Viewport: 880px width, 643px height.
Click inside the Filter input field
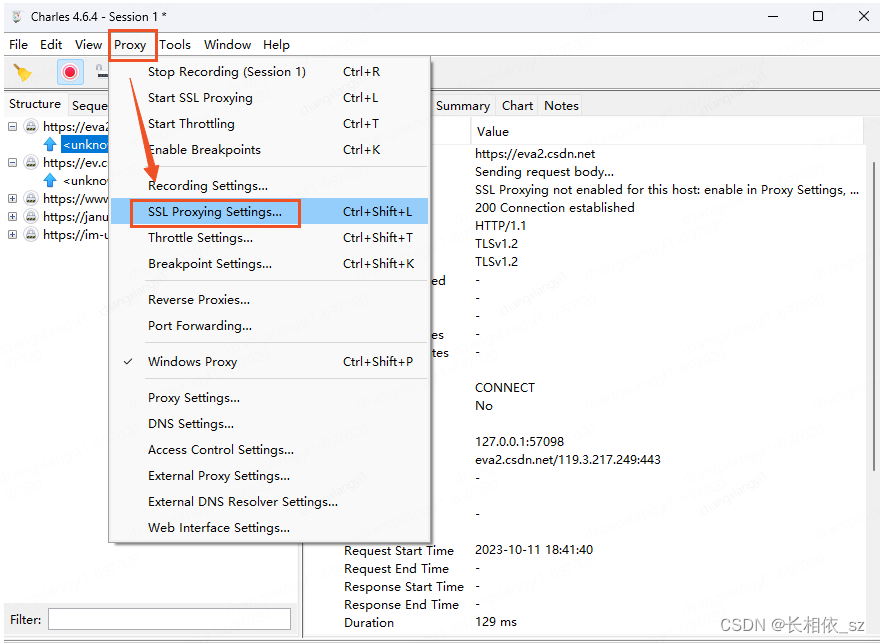tap(168, 619)
